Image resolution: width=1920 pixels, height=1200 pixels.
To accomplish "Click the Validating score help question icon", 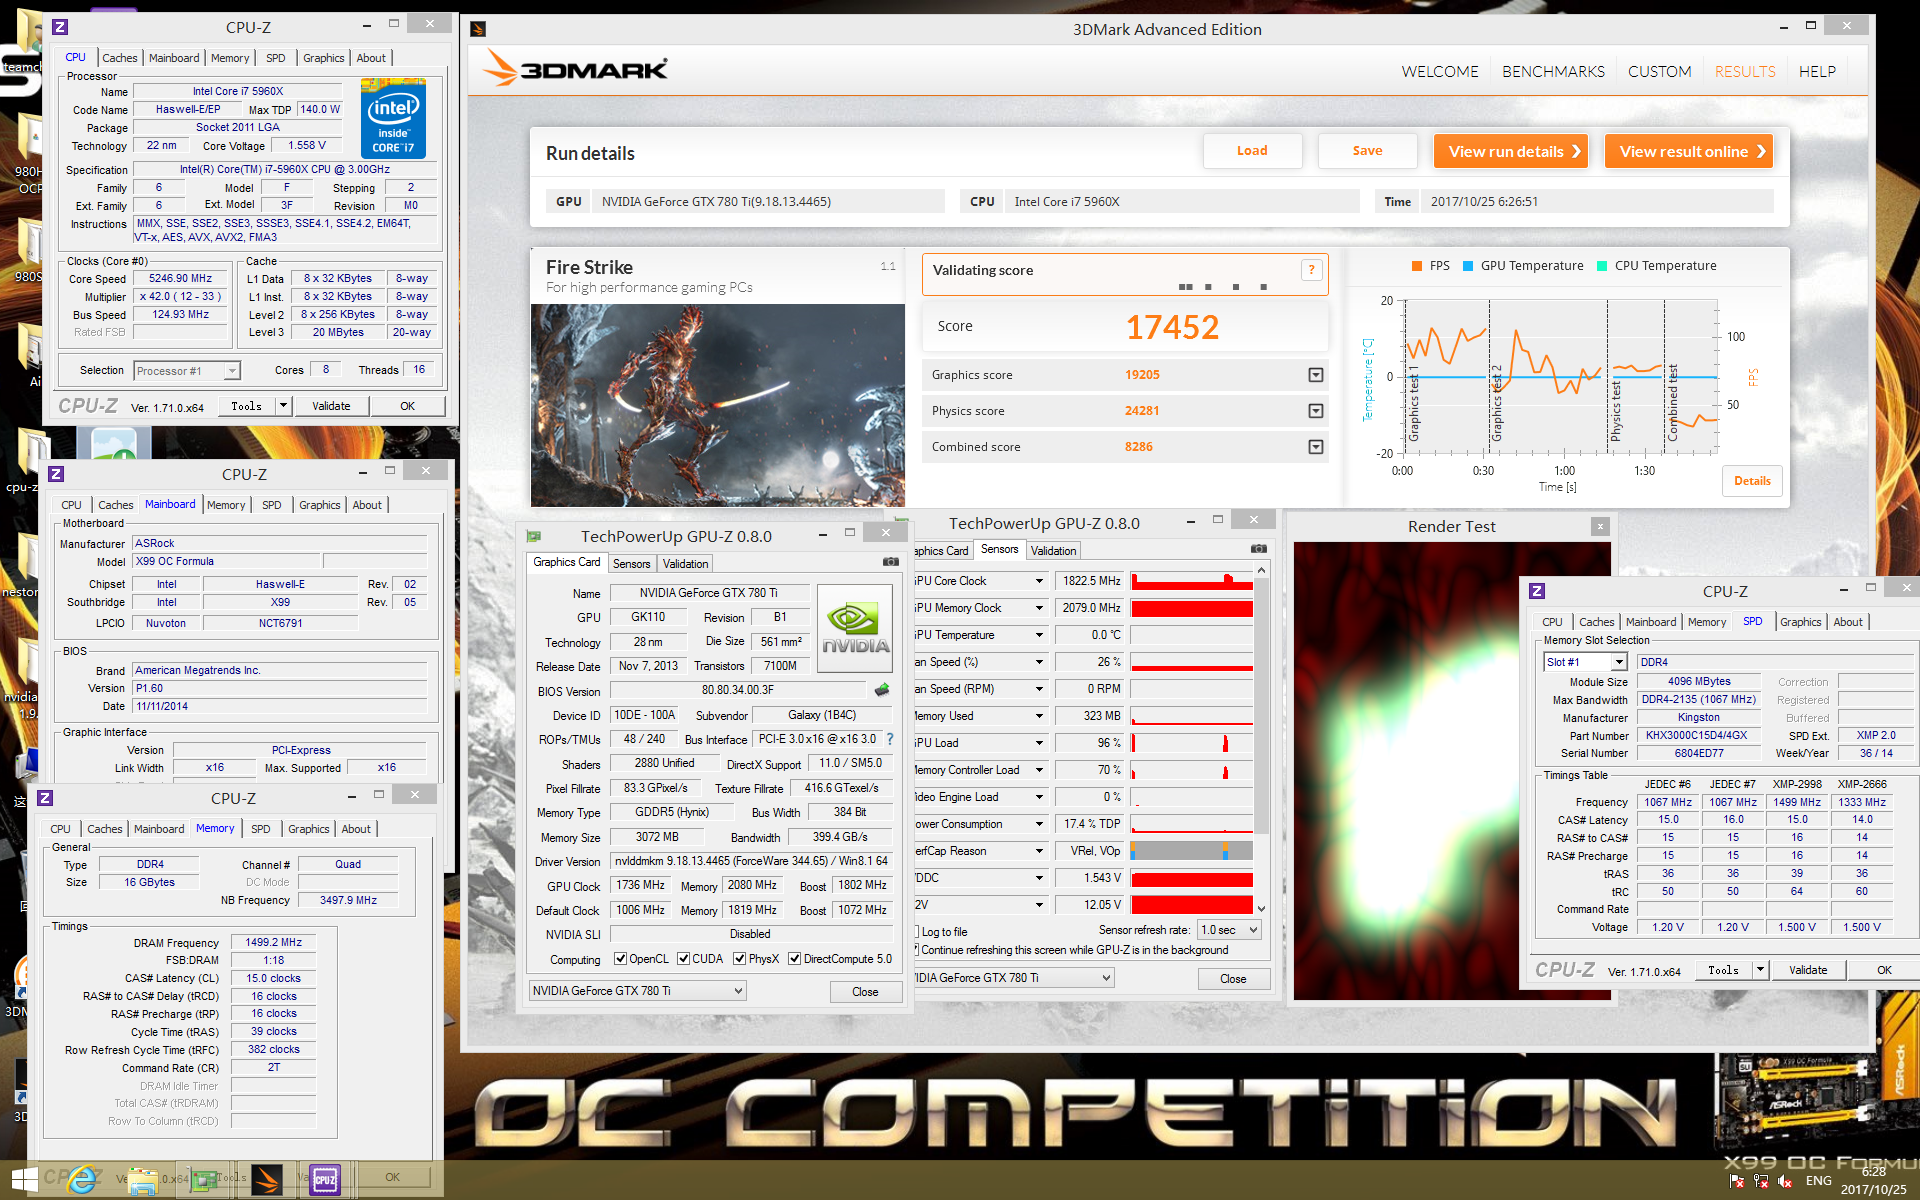I will coord(1311,270).
